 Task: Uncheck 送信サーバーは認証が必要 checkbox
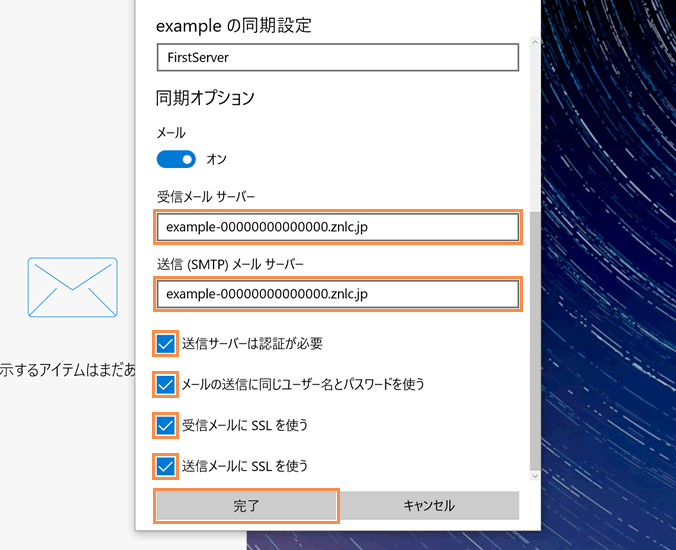click(x=166, y=344)
